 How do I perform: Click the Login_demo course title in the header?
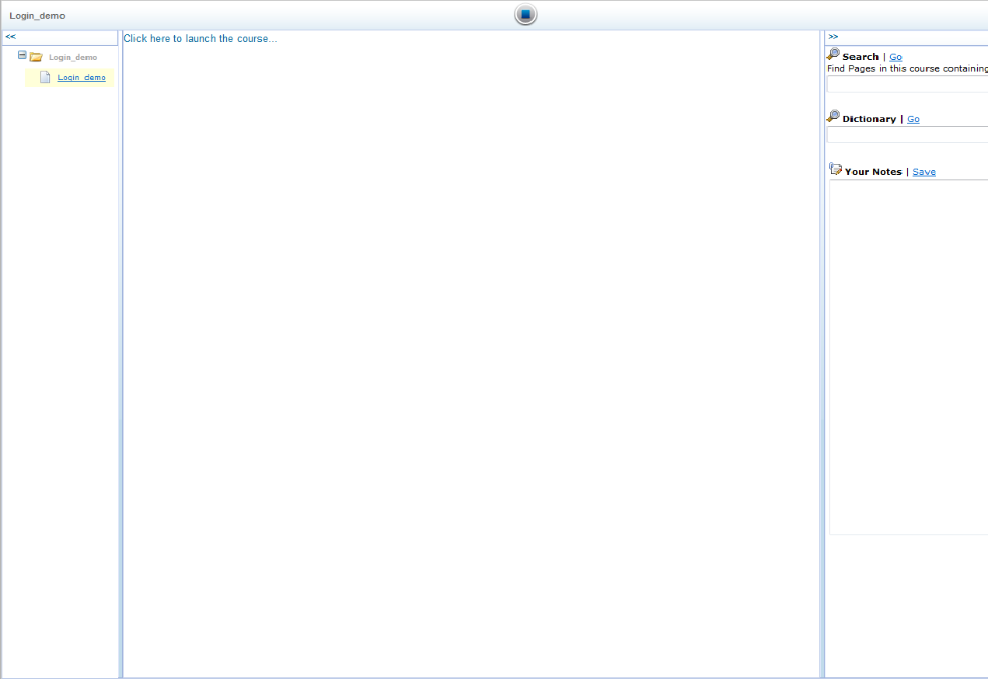[x=38, y=16]
